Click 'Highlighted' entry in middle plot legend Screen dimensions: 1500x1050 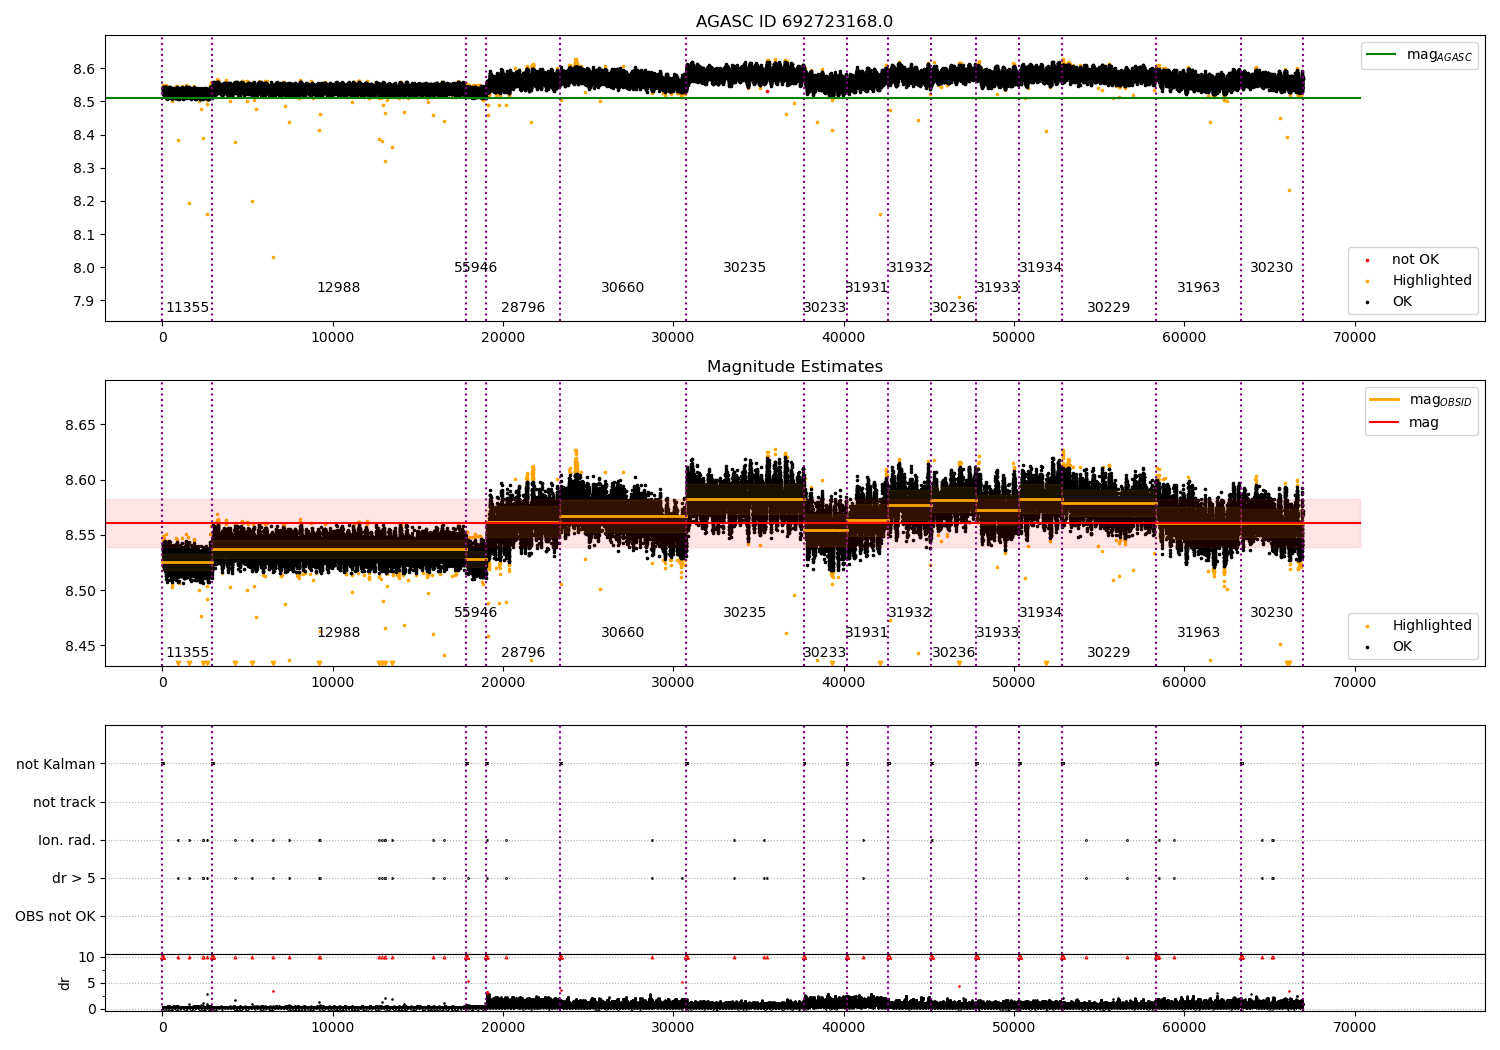[1432, 626]
